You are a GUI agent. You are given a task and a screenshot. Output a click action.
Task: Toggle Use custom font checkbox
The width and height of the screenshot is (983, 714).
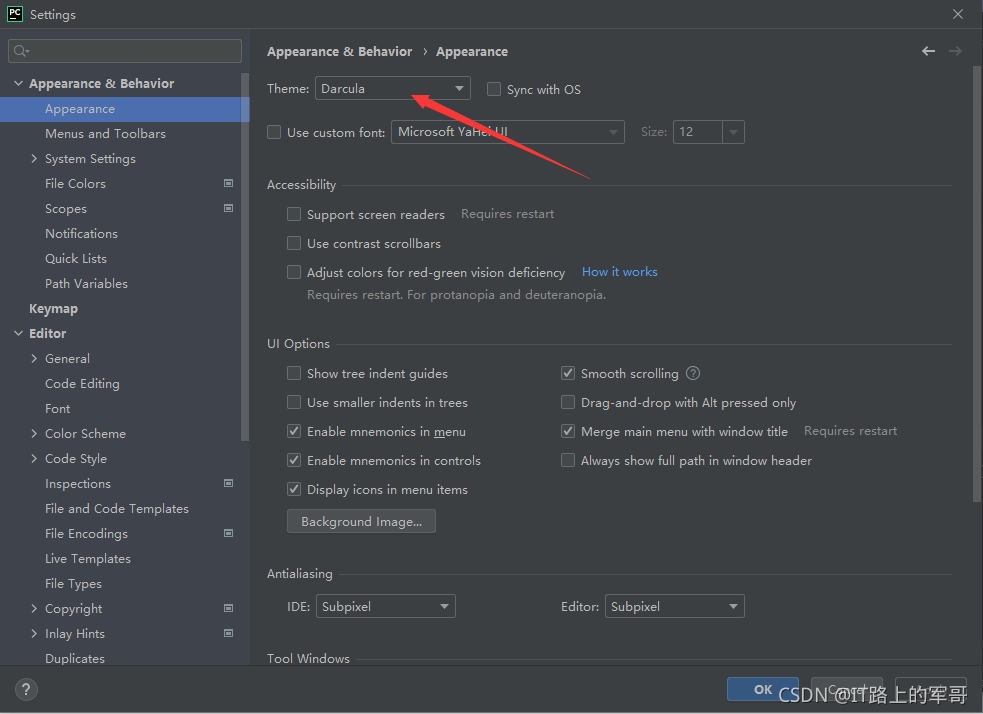click(274, 132)
